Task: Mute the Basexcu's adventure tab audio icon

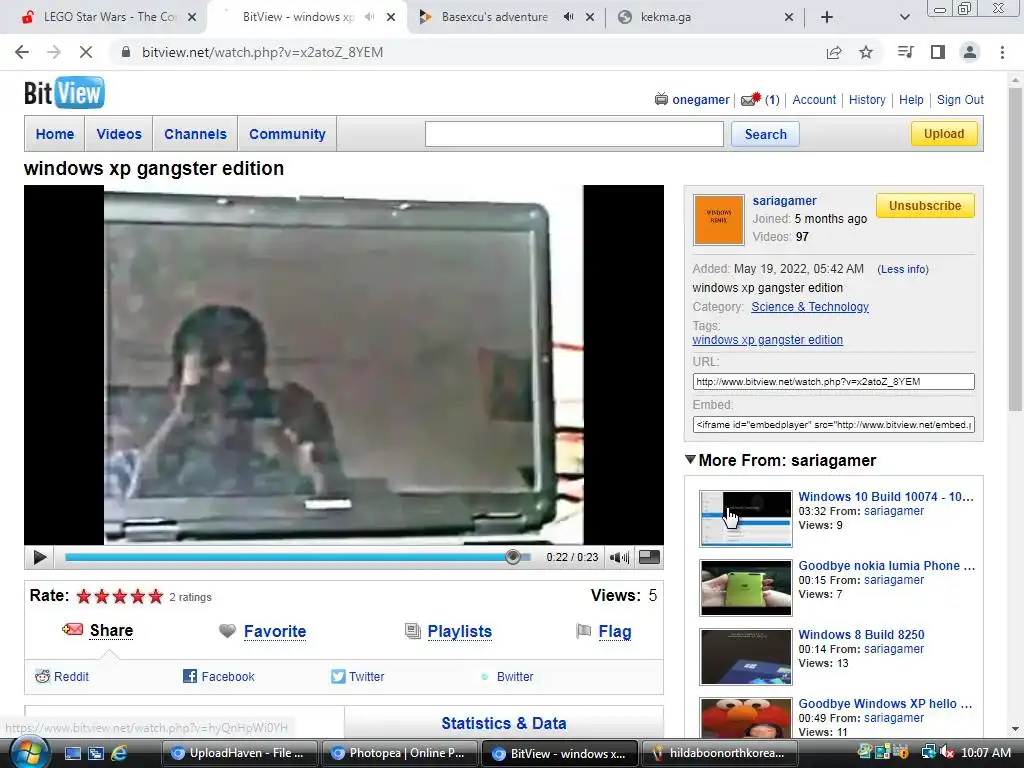Action: tap(568, 17)
